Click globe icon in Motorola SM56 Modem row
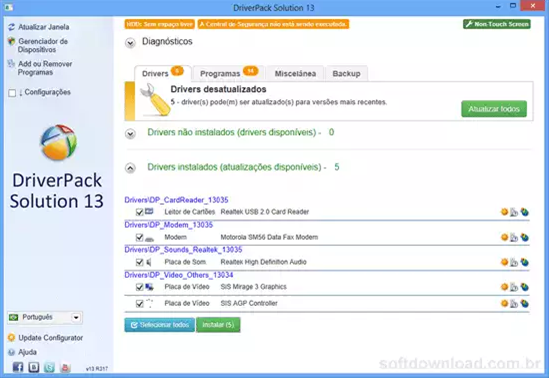Screen dimensions: 549x378 (x=524, y=238)
